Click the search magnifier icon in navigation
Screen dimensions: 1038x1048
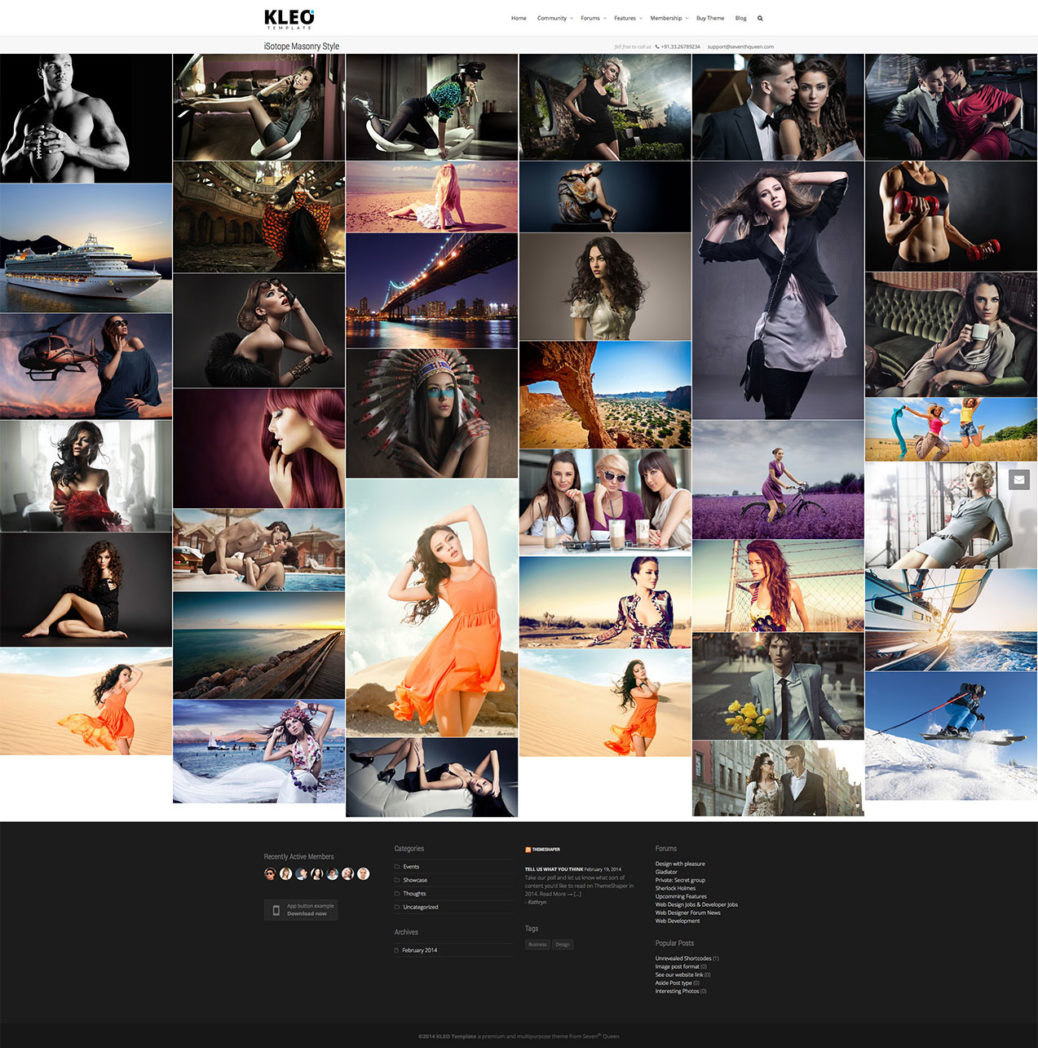click(760, 18)
